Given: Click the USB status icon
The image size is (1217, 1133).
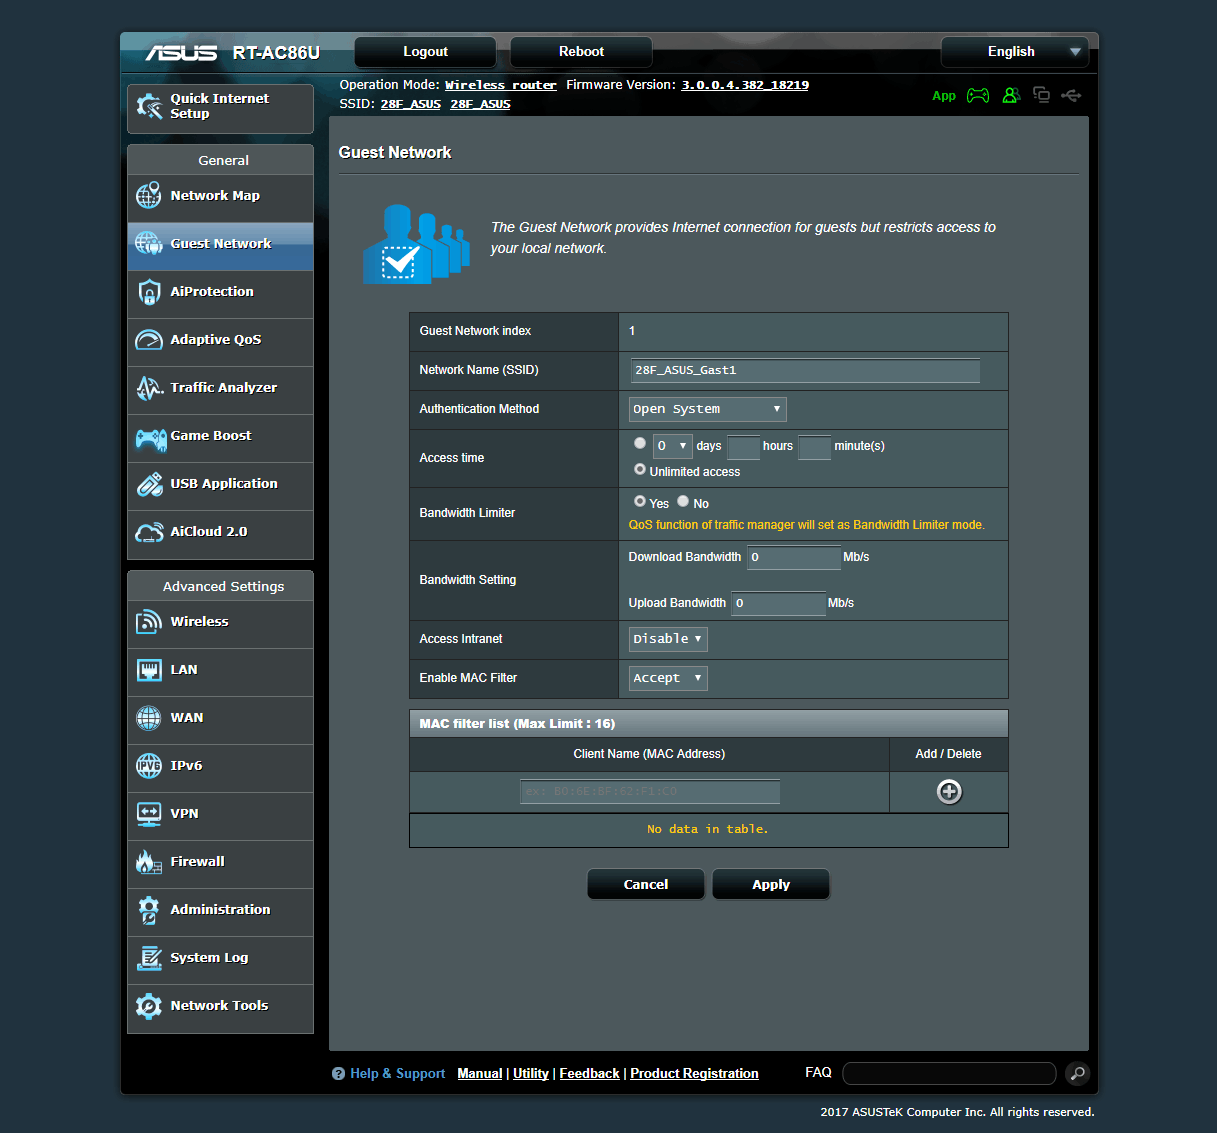Looking at the screenshot, I should click(1071, 95).
